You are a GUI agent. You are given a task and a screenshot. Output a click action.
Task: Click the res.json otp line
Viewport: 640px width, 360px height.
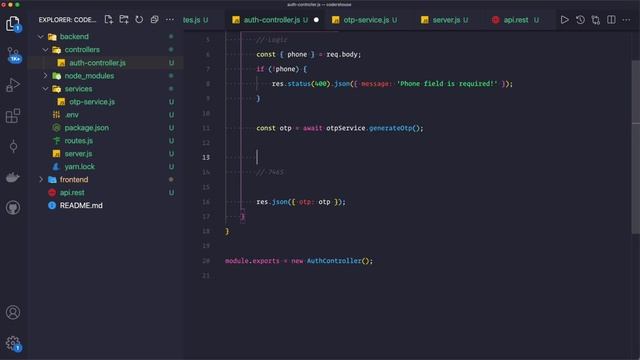coord(301,202)
